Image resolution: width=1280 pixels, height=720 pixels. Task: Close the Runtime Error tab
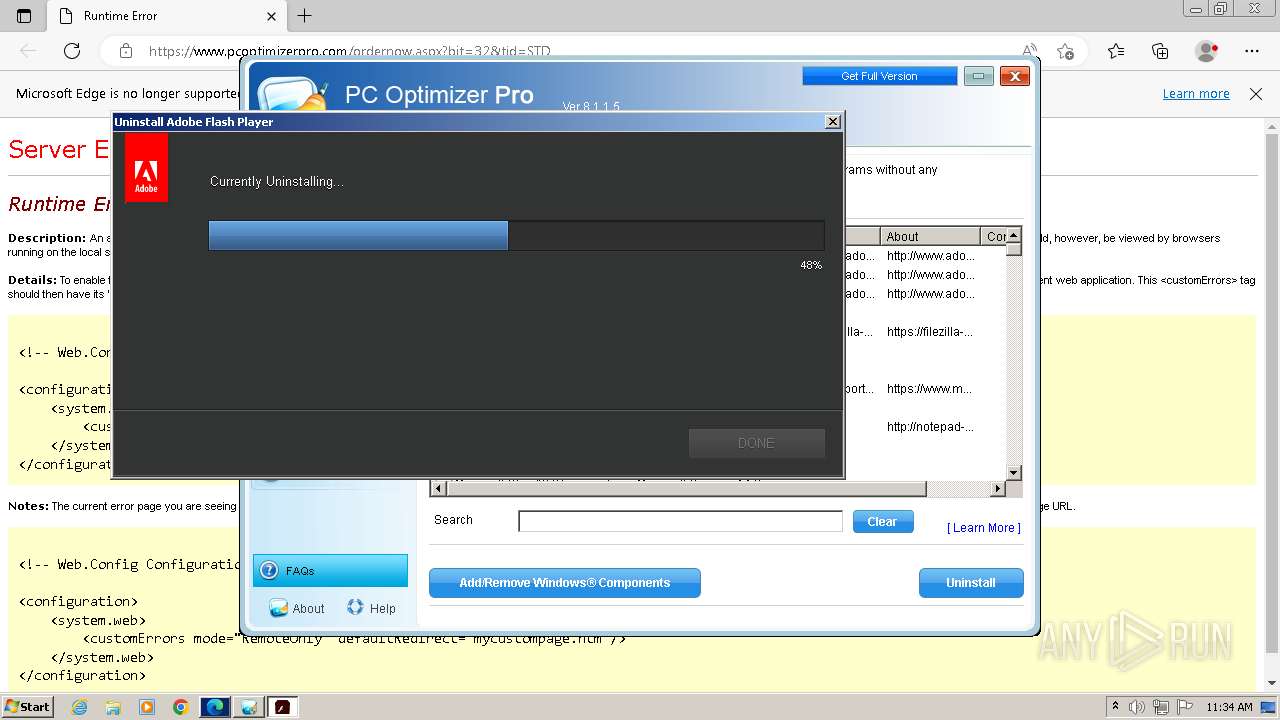point(271,16)
